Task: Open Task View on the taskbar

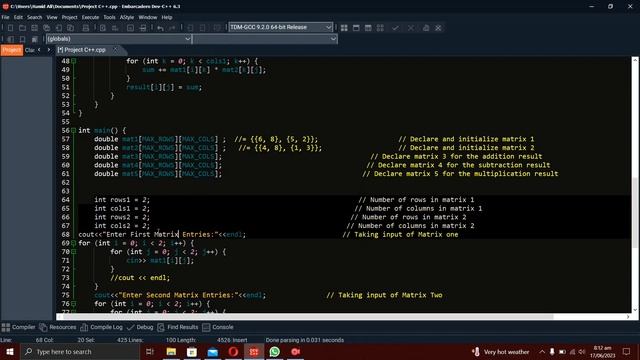Action: click(x=150, y=351)
